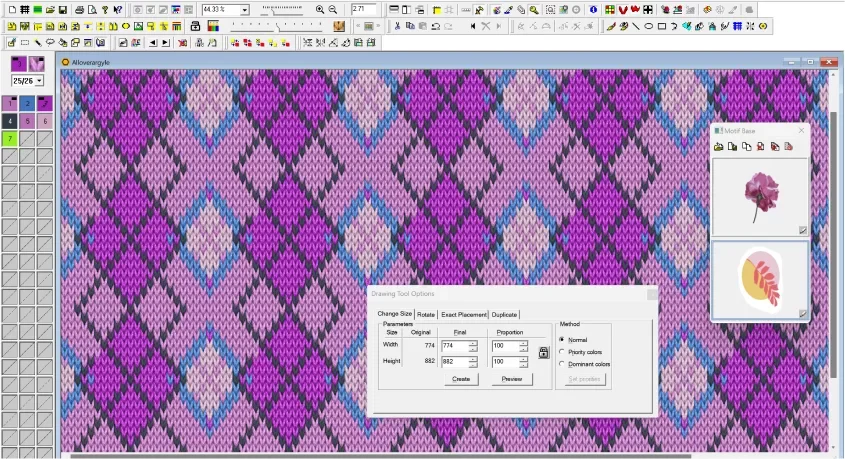Click the right arrow next icon
This screenshot has width=845, height=459.
click(x=165, y=43)
